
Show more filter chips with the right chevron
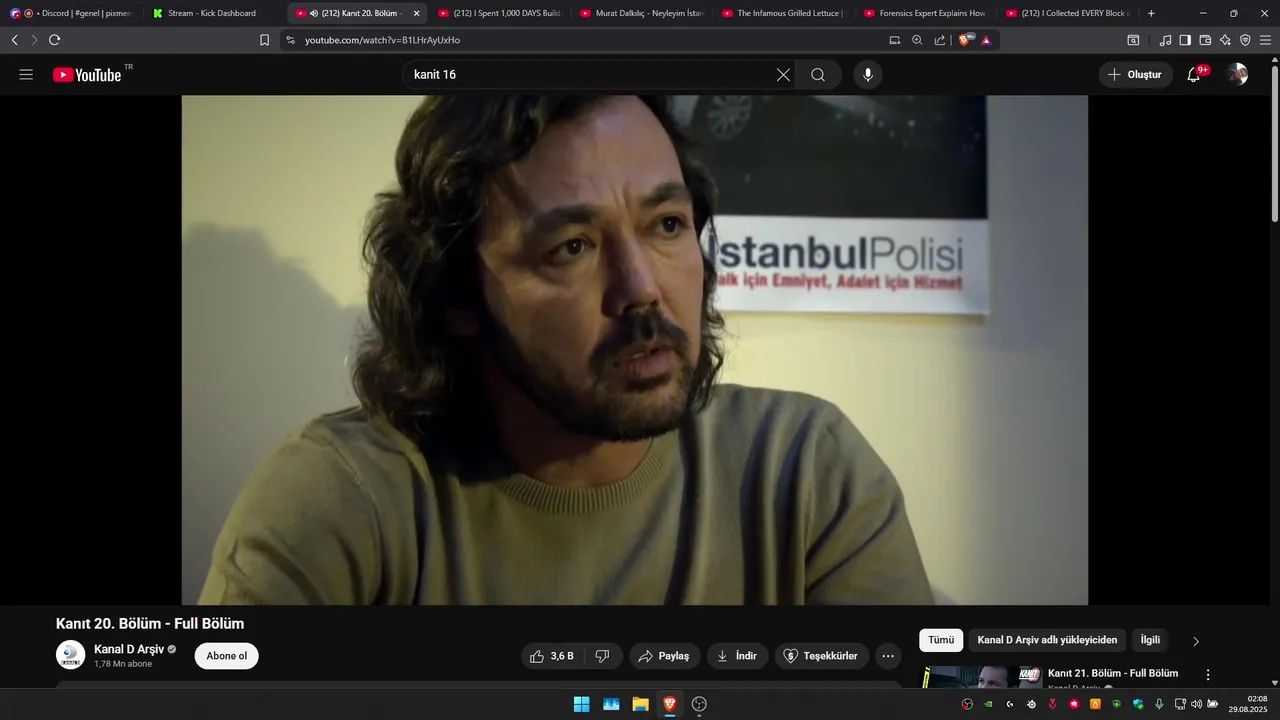click(x=1195, y=641)
